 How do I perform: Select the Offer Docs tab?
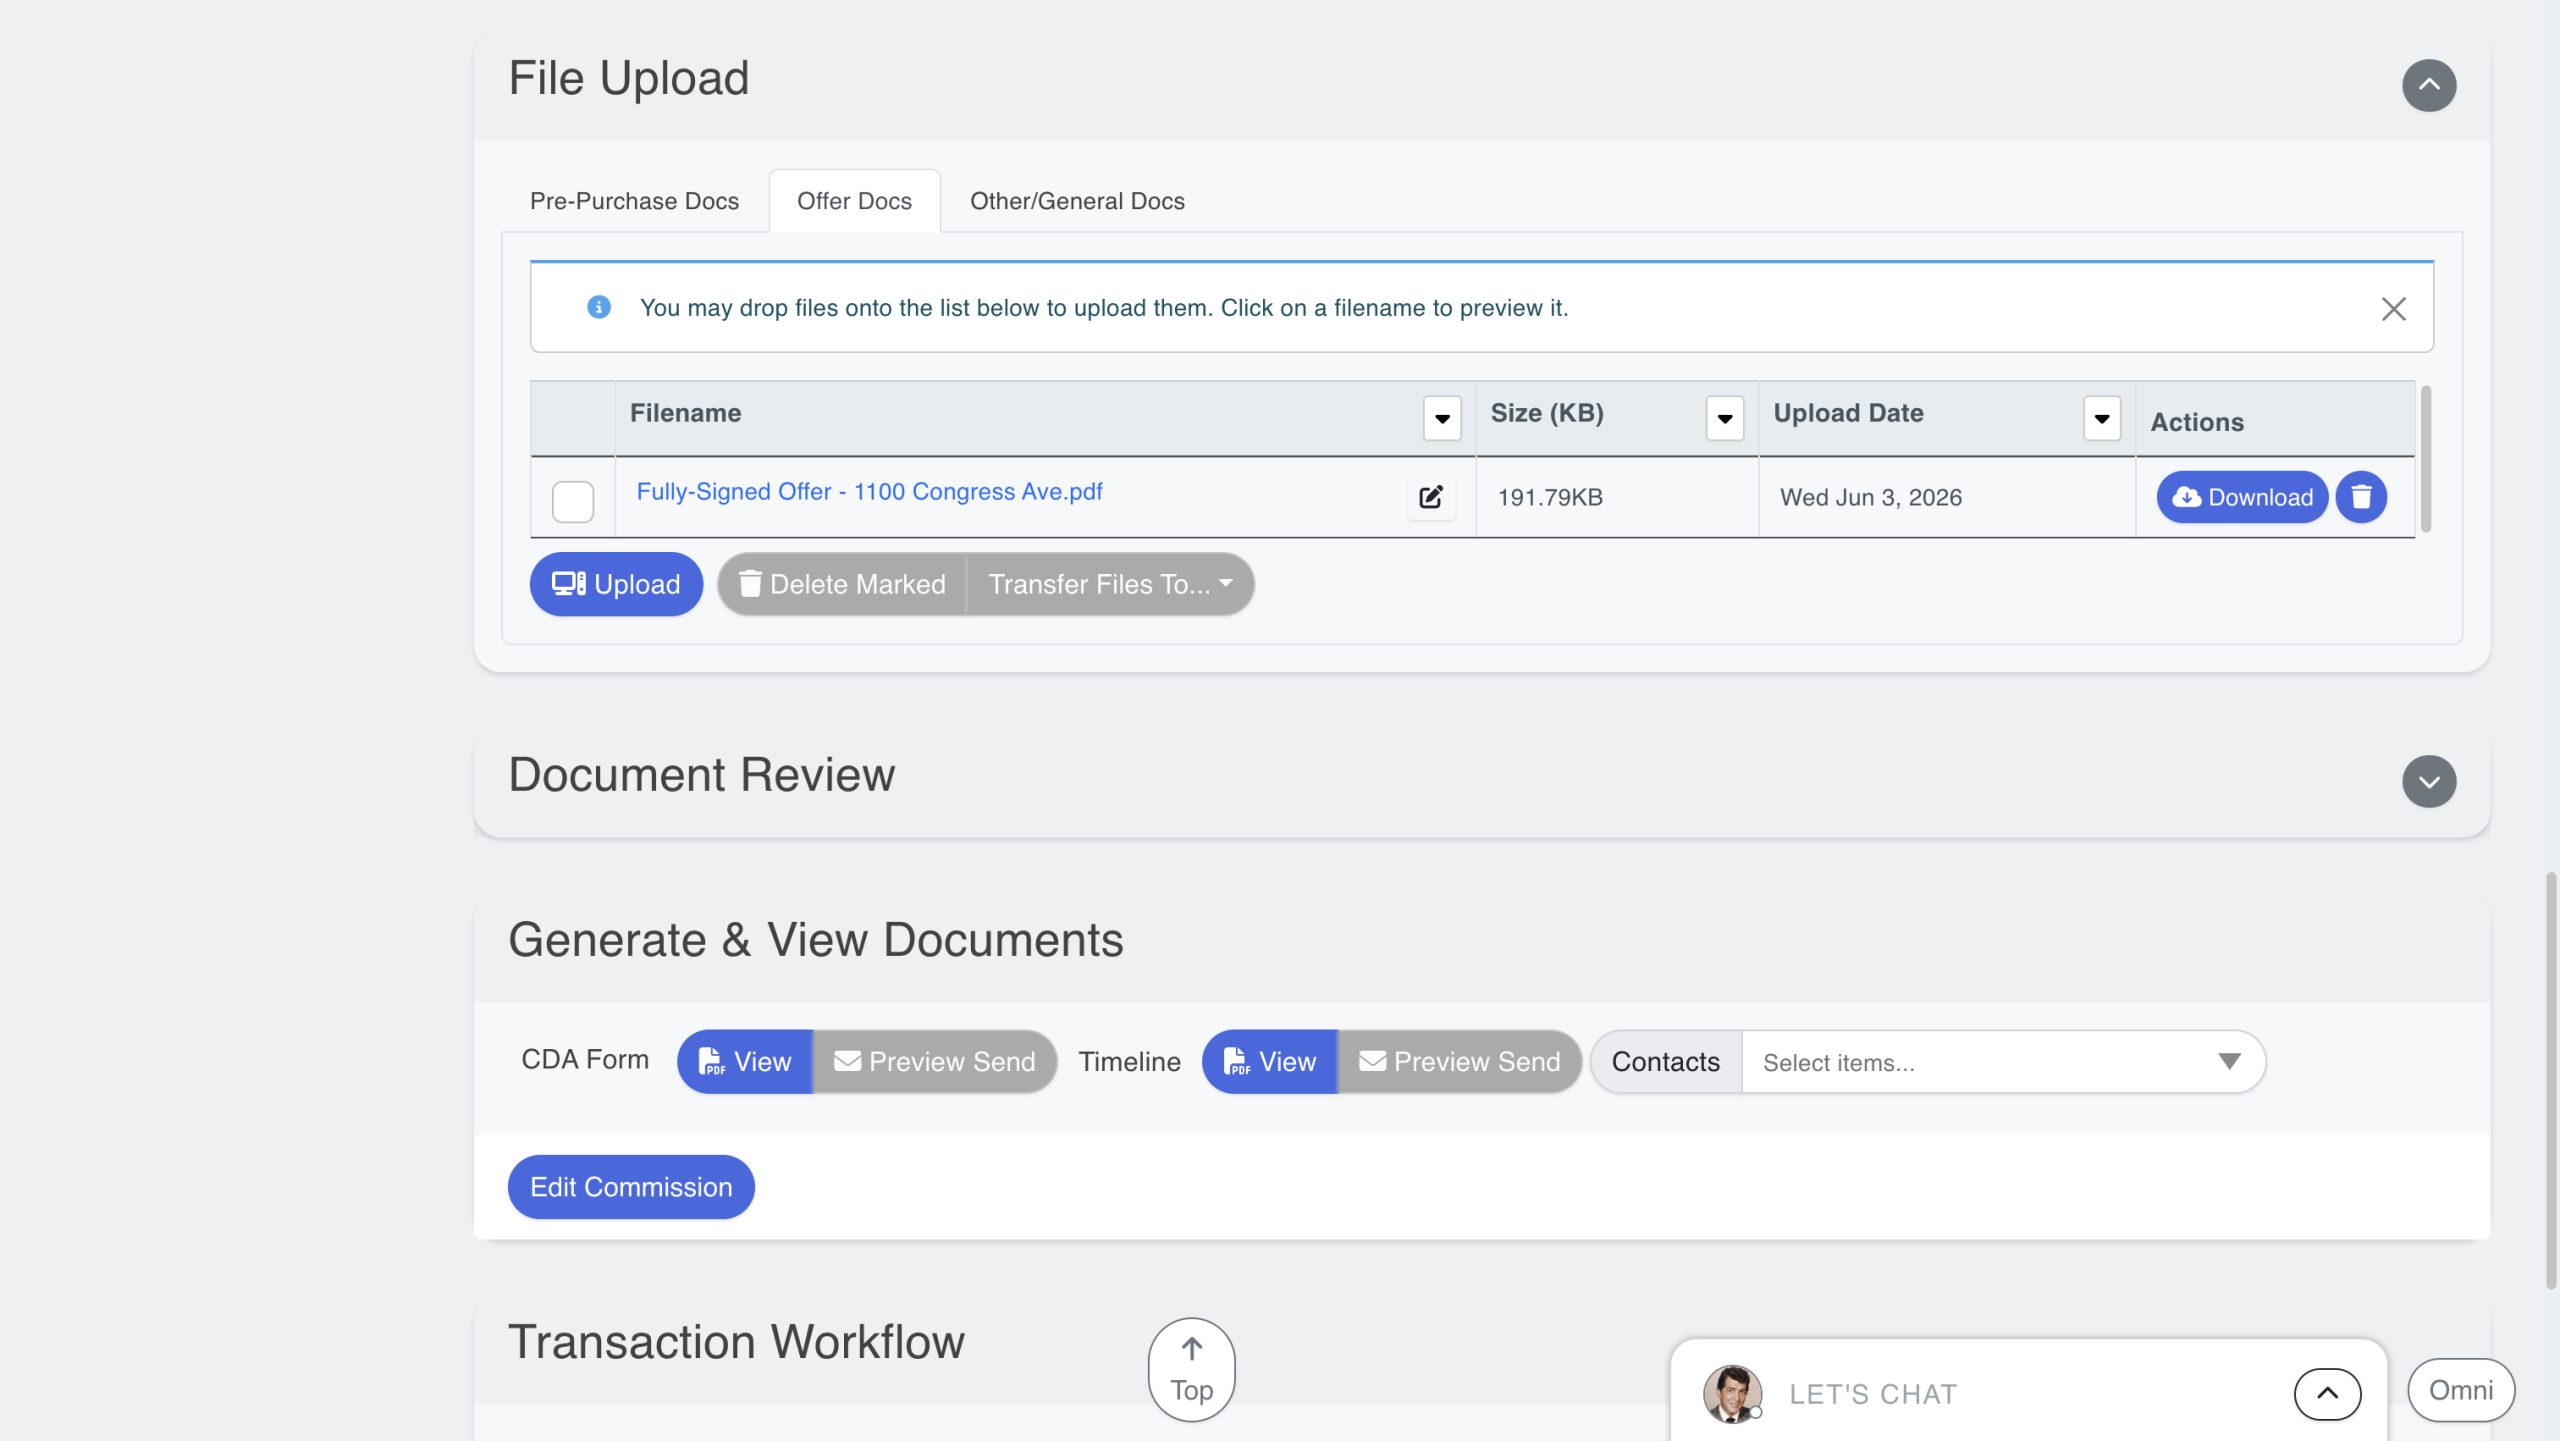(x=854, y=201)
